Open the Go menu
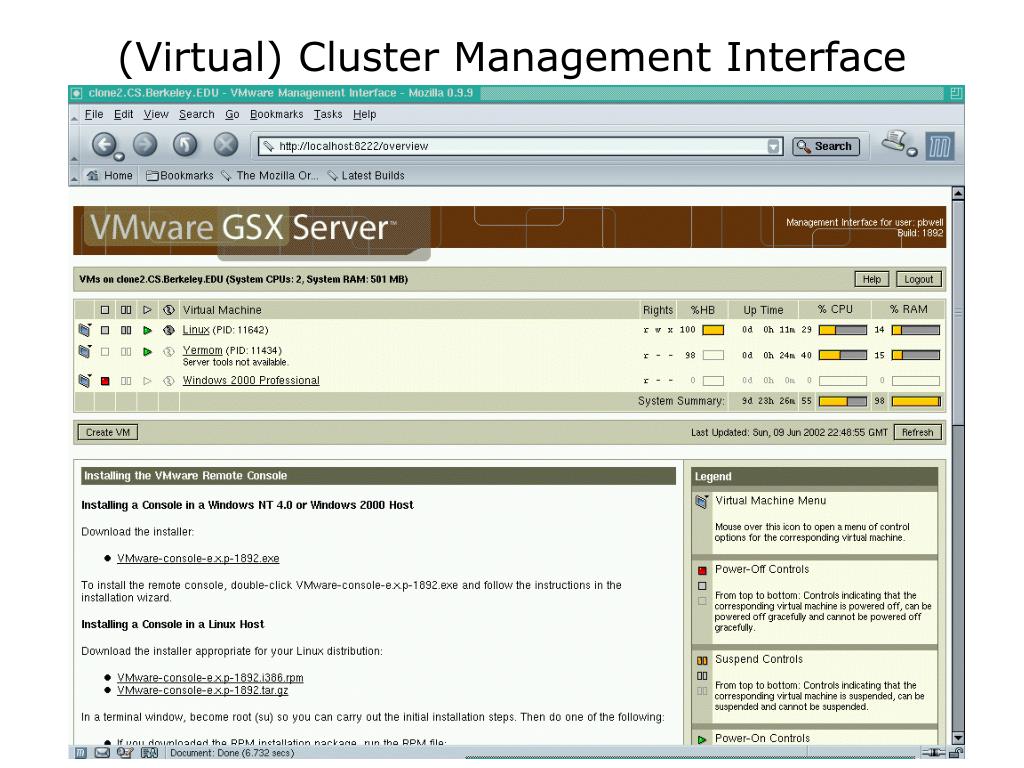This screenshot has width=1024, height=768. click(232, 114)
